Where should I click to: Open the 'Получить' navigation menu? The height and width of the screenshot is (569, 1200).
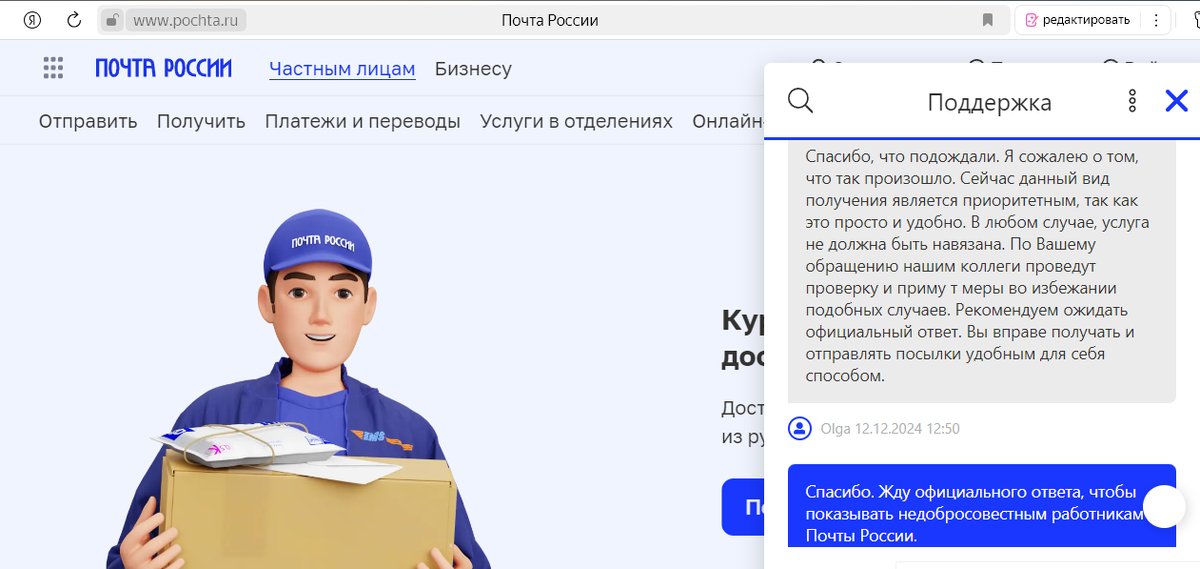tap(201, 121)
